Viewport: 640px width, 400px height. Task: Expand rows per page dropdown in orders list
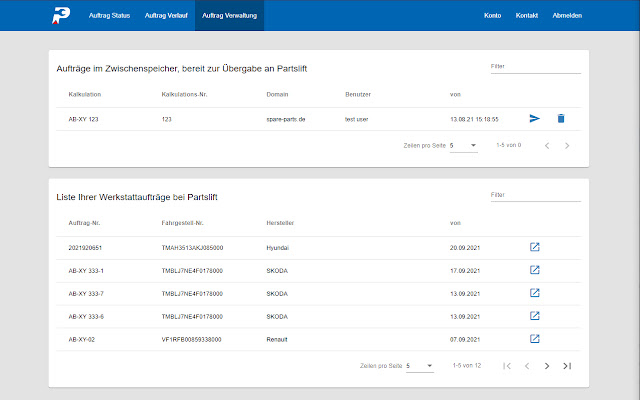pyautogui.click(x=420, y=366)
